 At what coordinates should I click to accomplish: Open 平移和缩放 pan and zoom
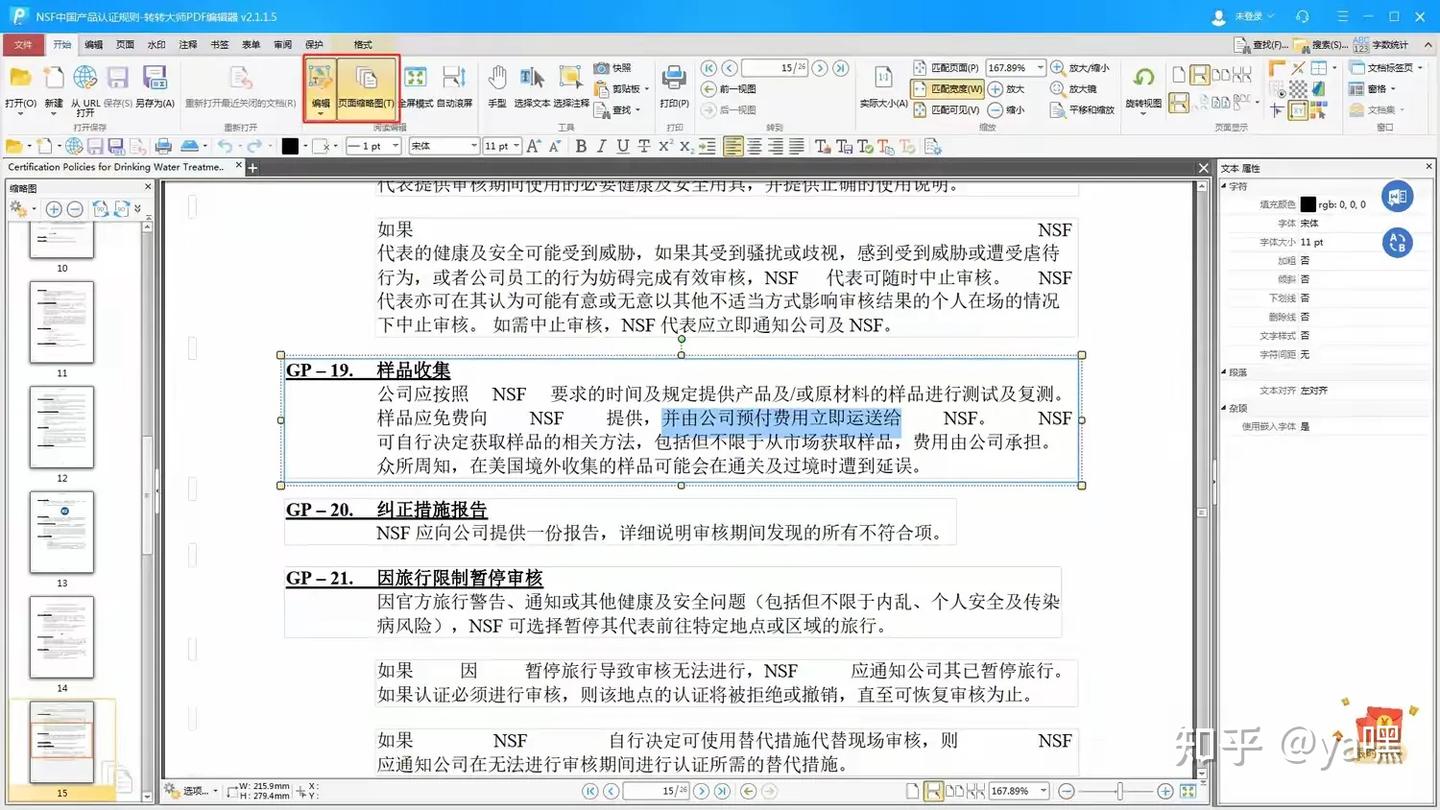click(x=1083, y=110)
